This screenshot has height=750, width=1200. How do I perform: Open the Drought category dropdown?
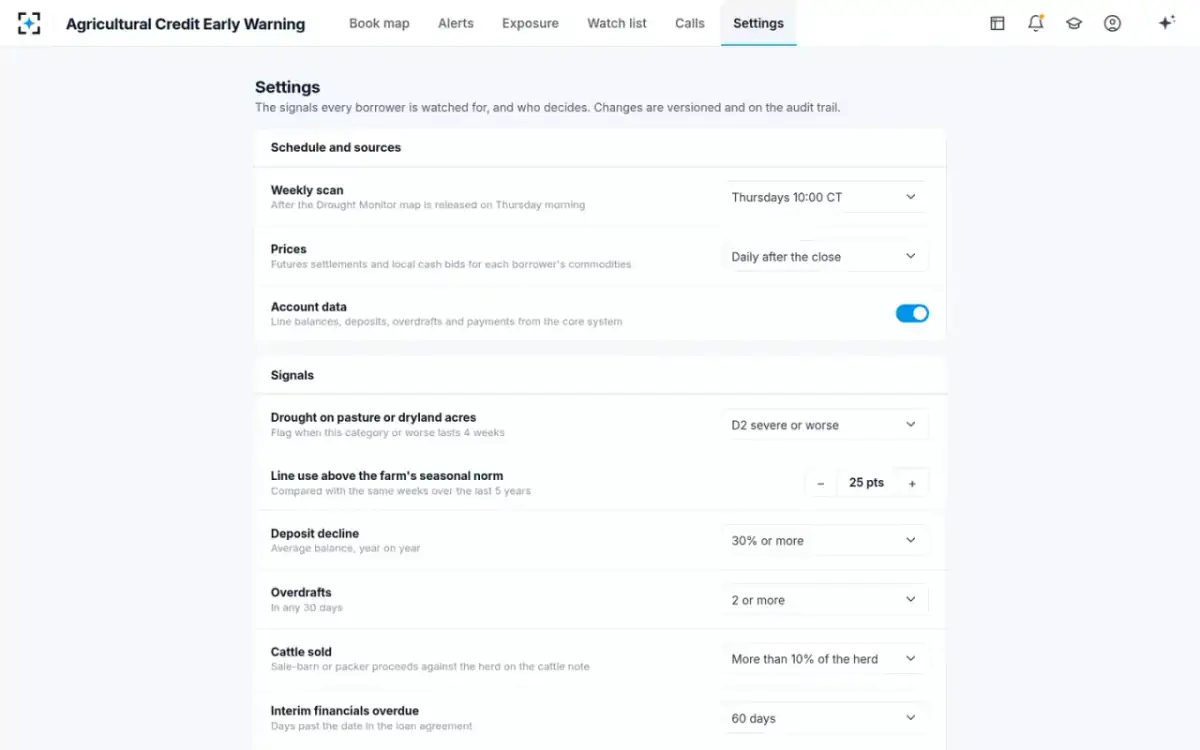[x=825, y=425]
